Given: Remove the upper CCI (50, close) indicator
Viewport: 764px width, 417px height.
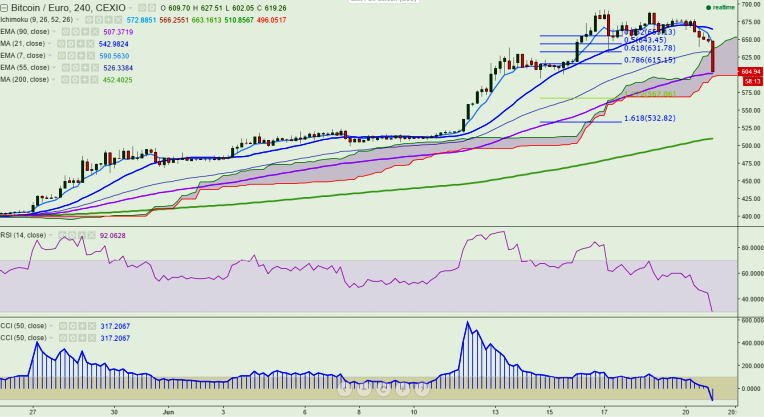Looking at the screenshot, I should click(92, 326).
